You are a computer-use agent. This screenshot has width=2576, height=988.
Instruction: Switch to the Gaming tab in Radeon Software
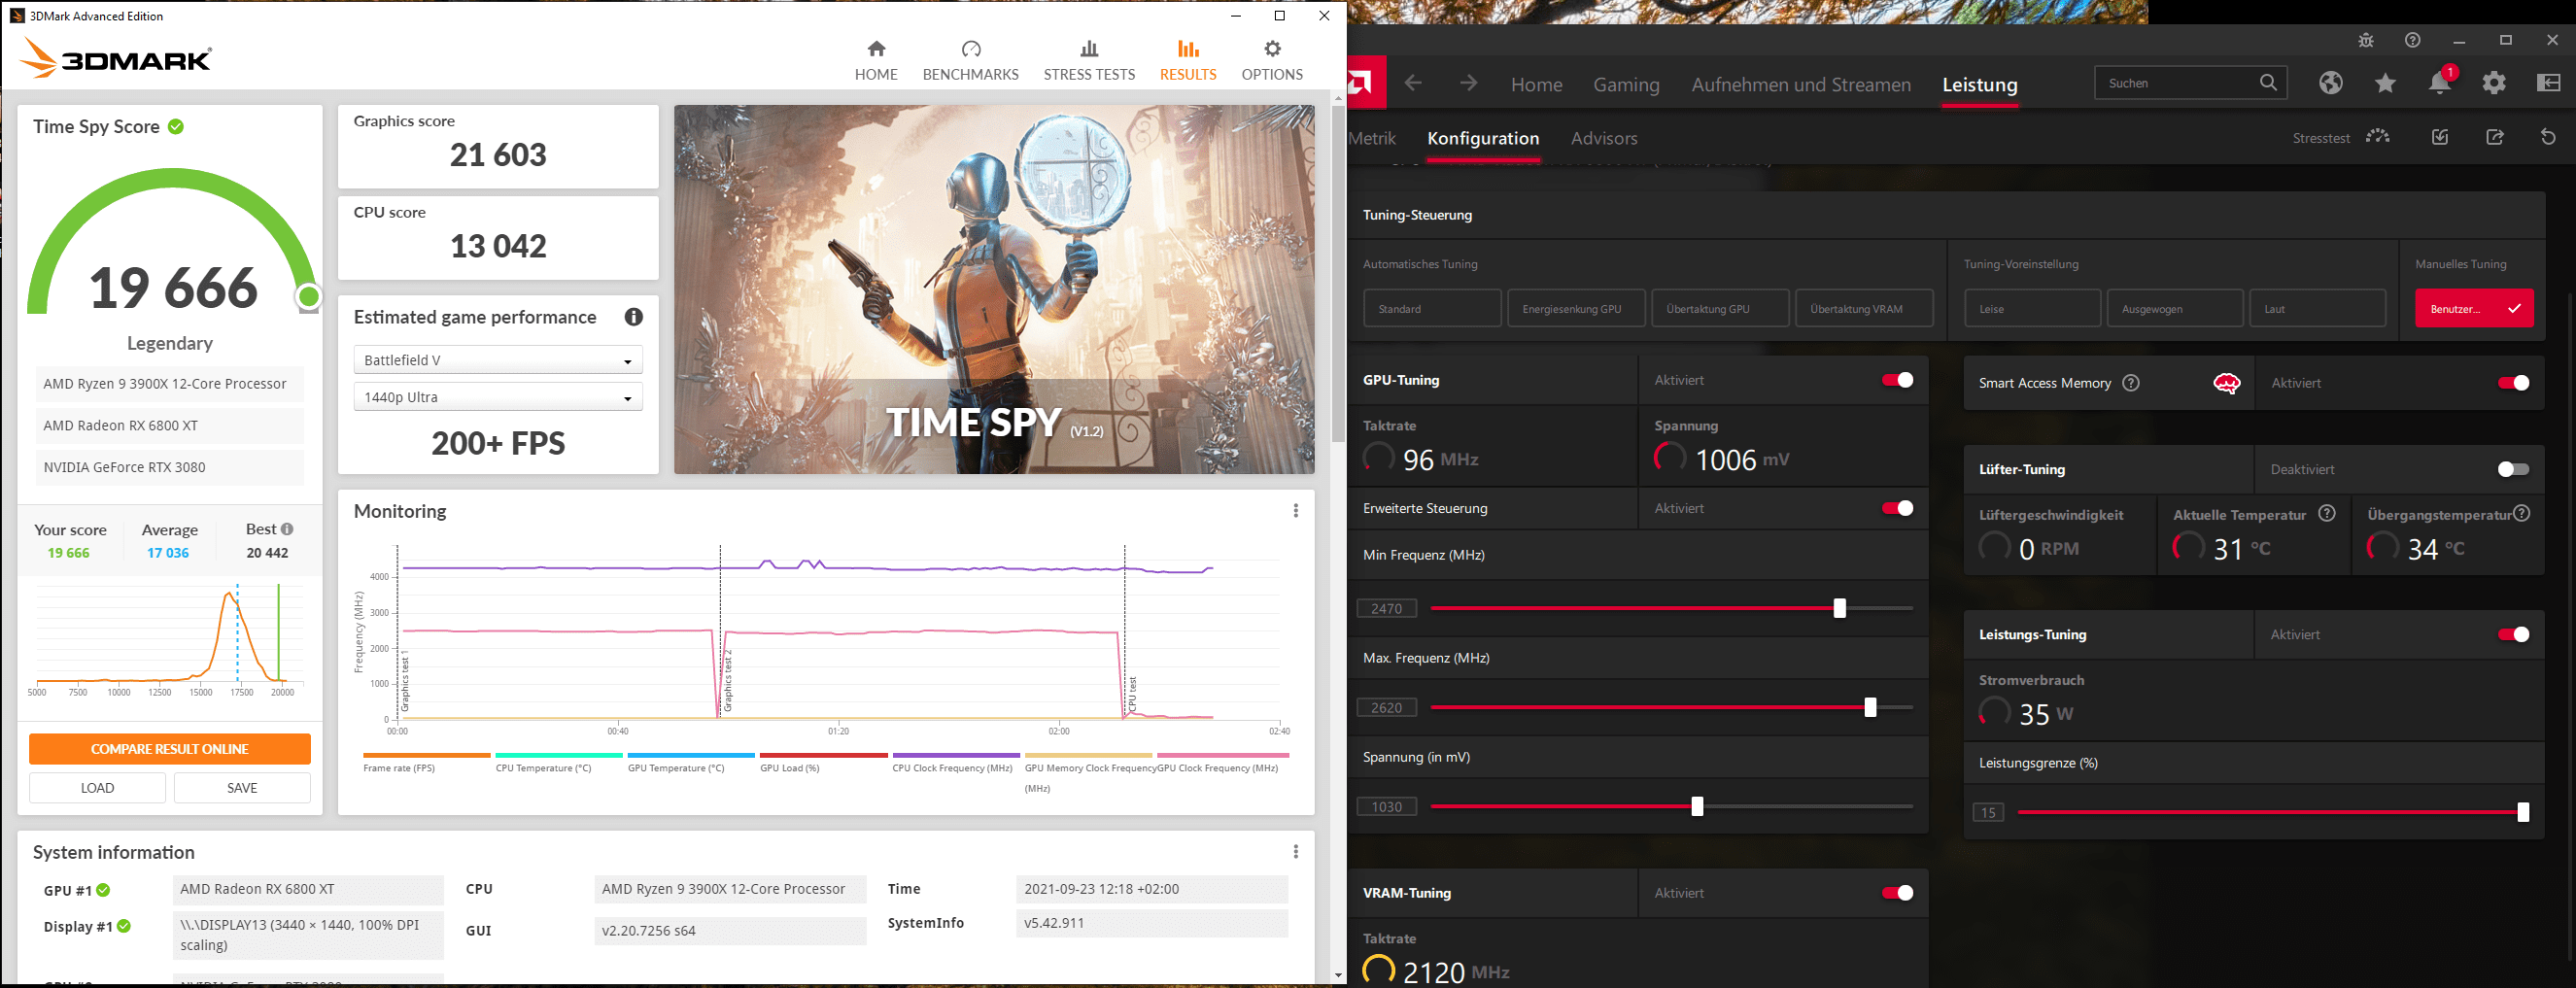point(1626,84)
